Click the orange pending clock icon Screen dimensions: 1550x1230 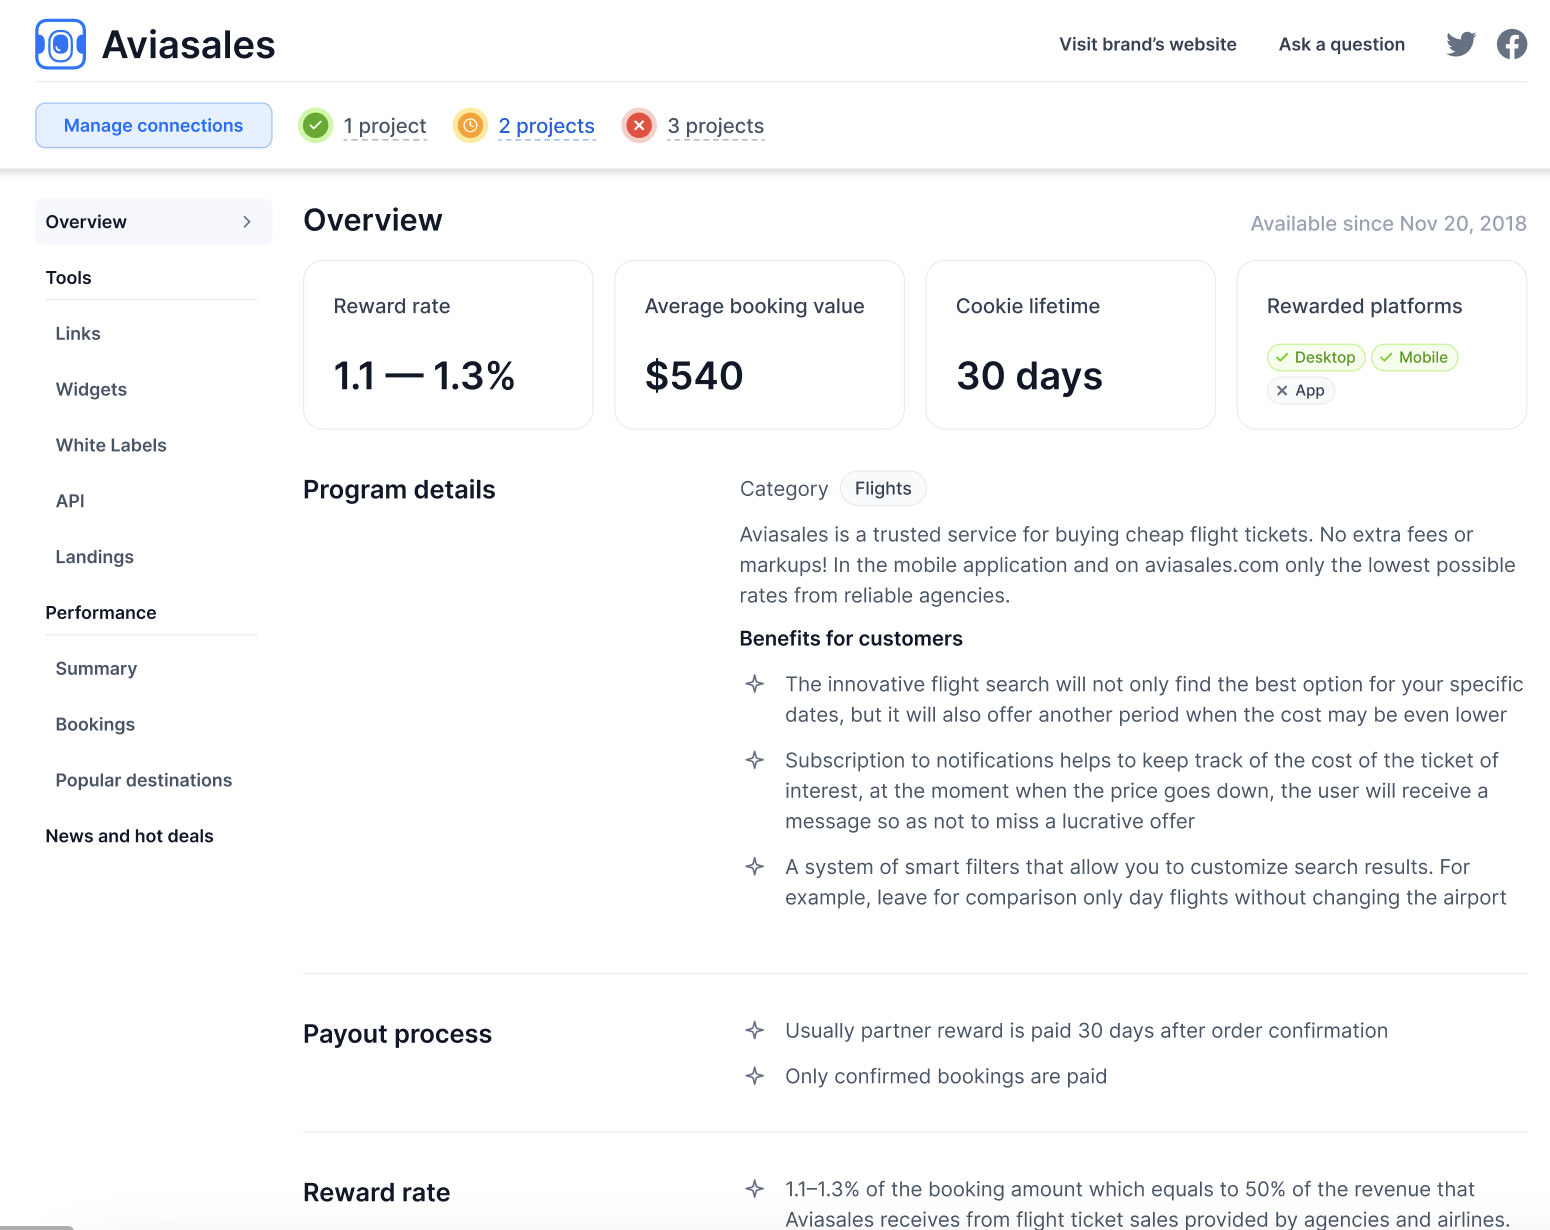pos(470,126)
